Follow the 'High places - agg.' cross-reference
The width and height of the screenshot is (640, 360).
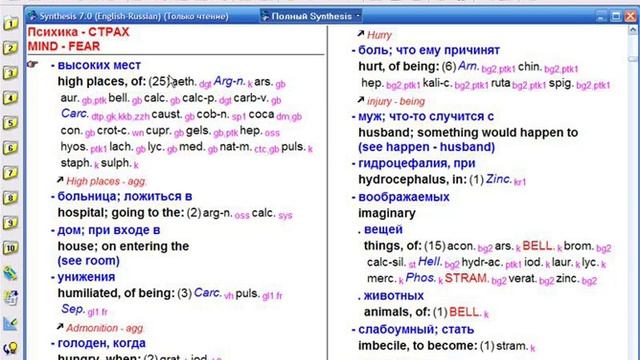click(x=106, y=181)
